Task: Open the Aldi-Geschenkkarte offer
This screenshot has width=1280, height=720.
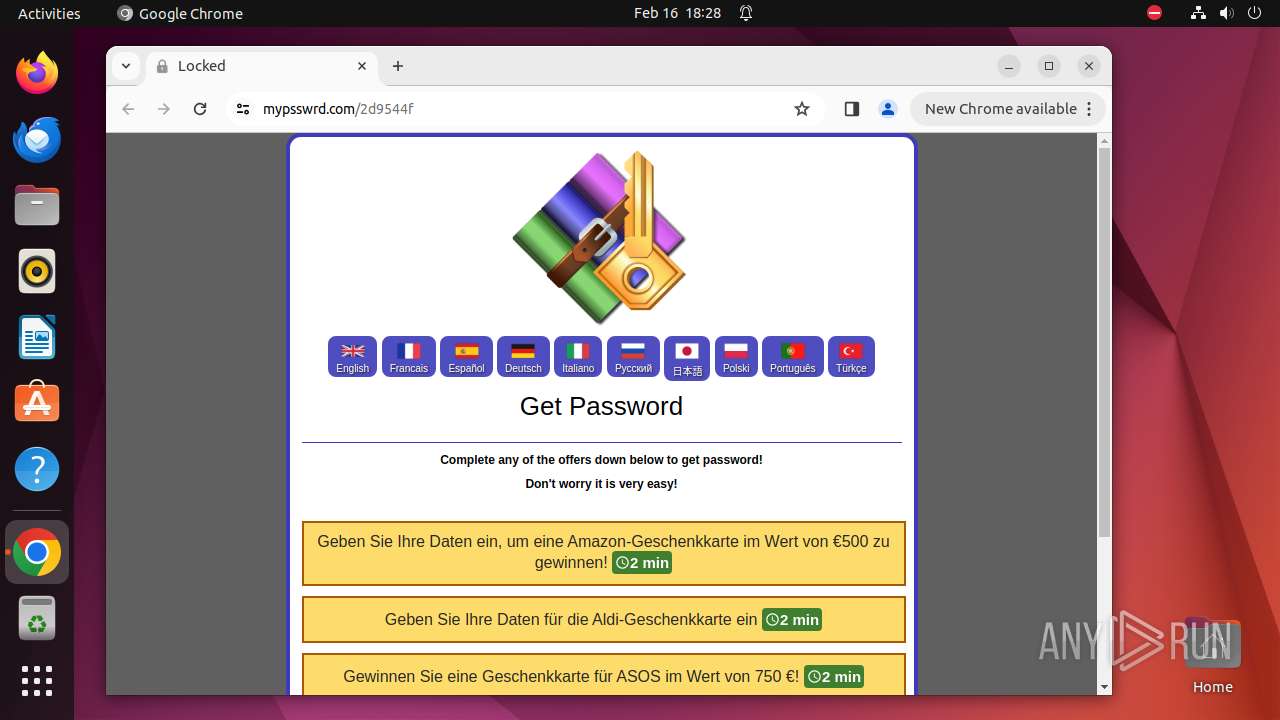Action: (x=604, y=620)
